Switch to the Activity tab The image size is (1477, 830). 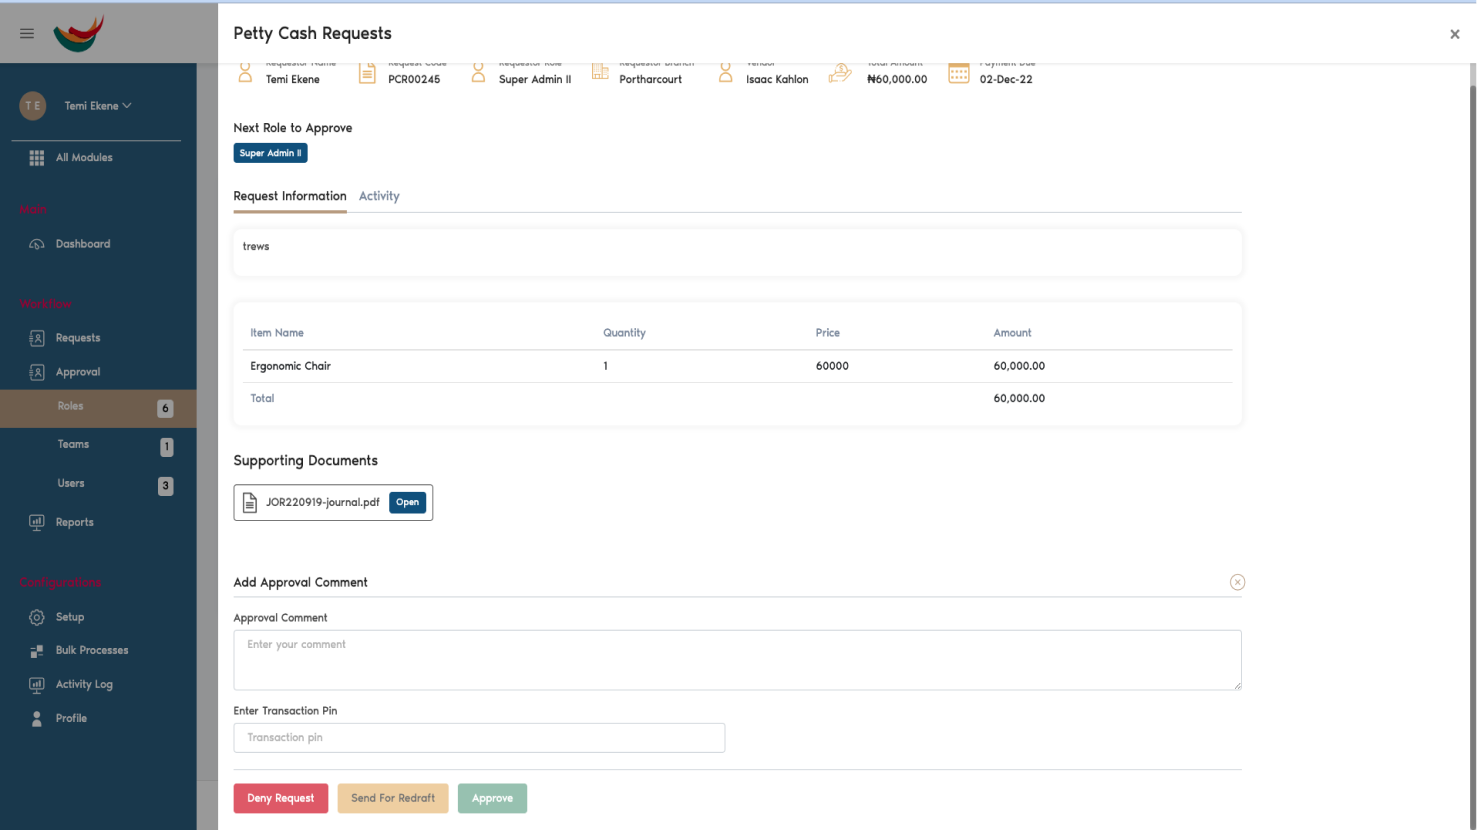(x=379, y=196)
